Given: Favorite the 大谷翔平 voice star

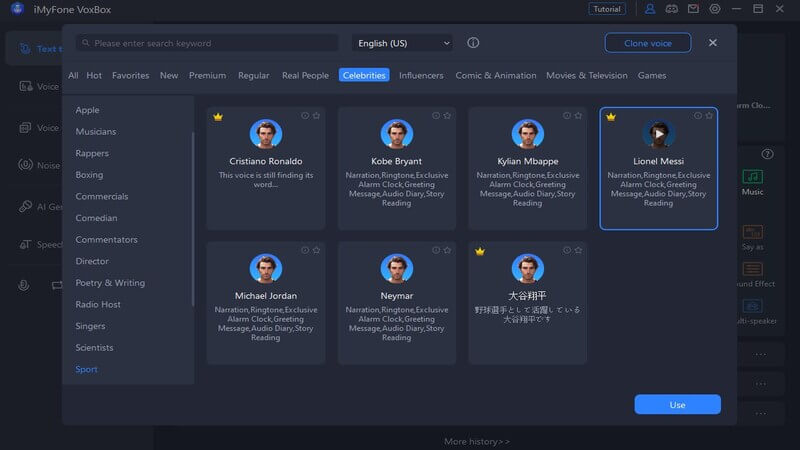Looking at the screenshot, I should pos(578,250).
